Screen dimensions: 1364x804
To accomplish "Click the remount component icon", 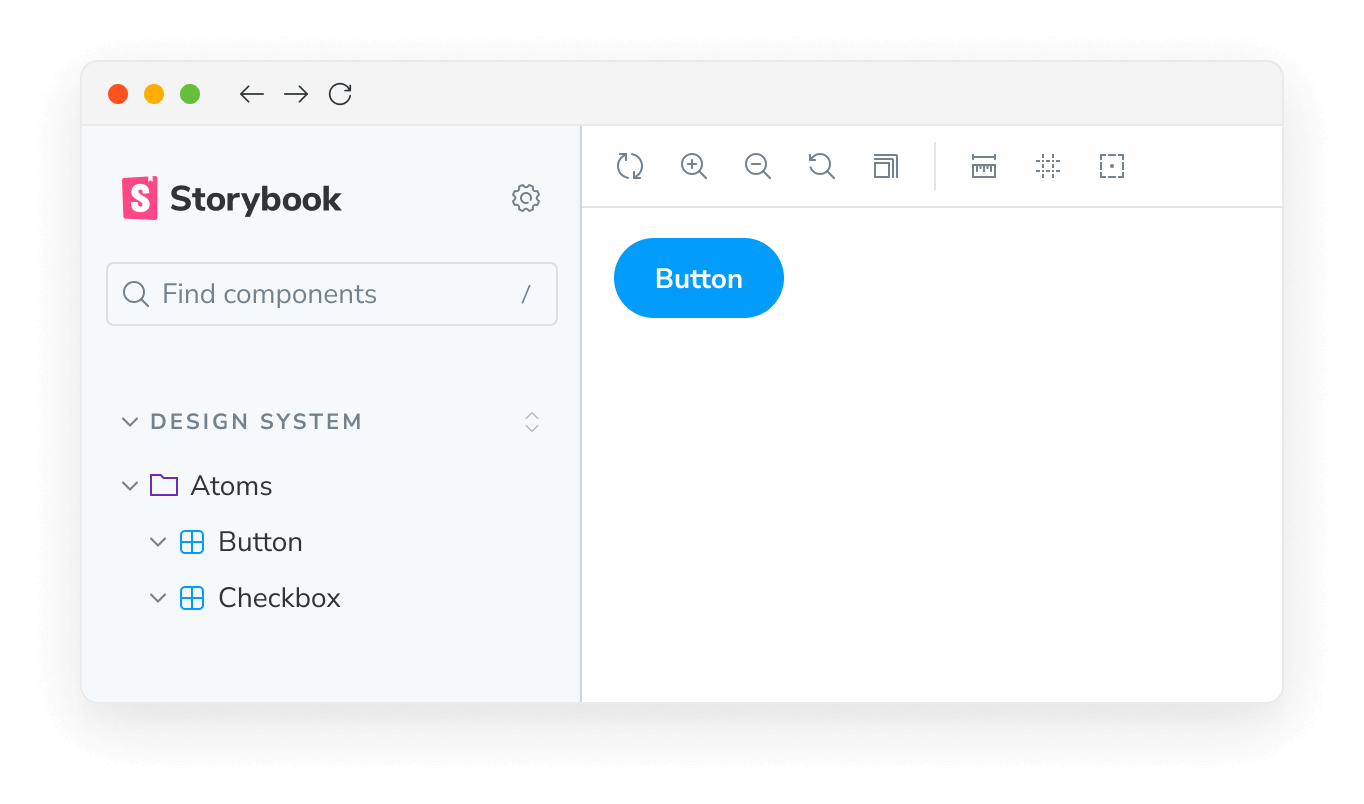I will point(630,166).
